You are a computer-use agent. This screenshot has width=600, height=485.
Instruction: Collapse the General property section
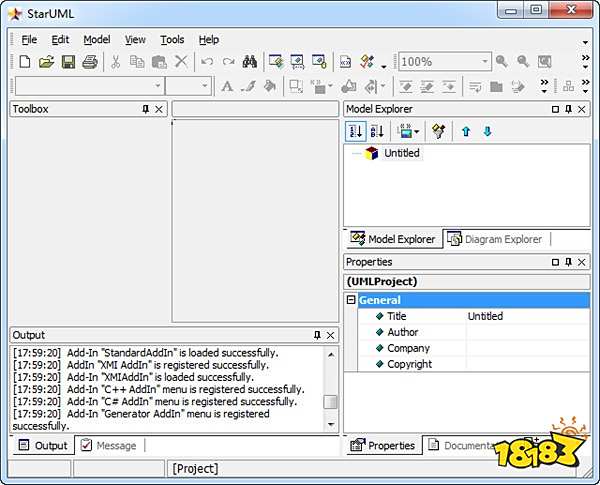point(351,300)
